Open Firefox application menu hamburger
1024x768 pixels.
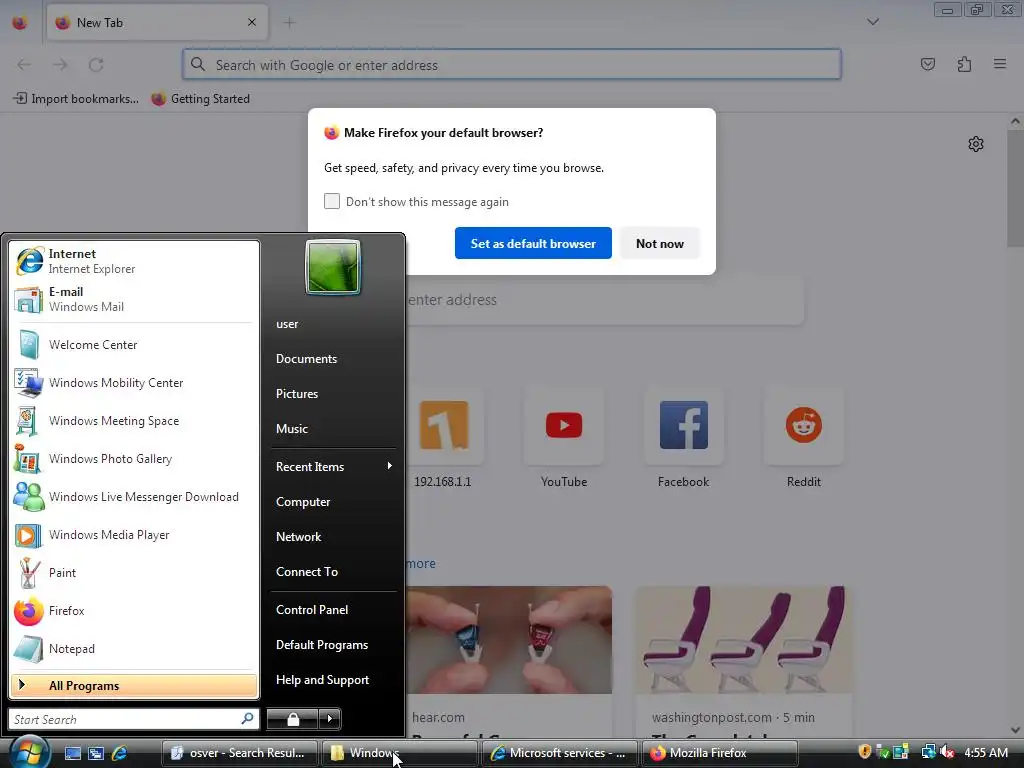(x=1000, y=64)
